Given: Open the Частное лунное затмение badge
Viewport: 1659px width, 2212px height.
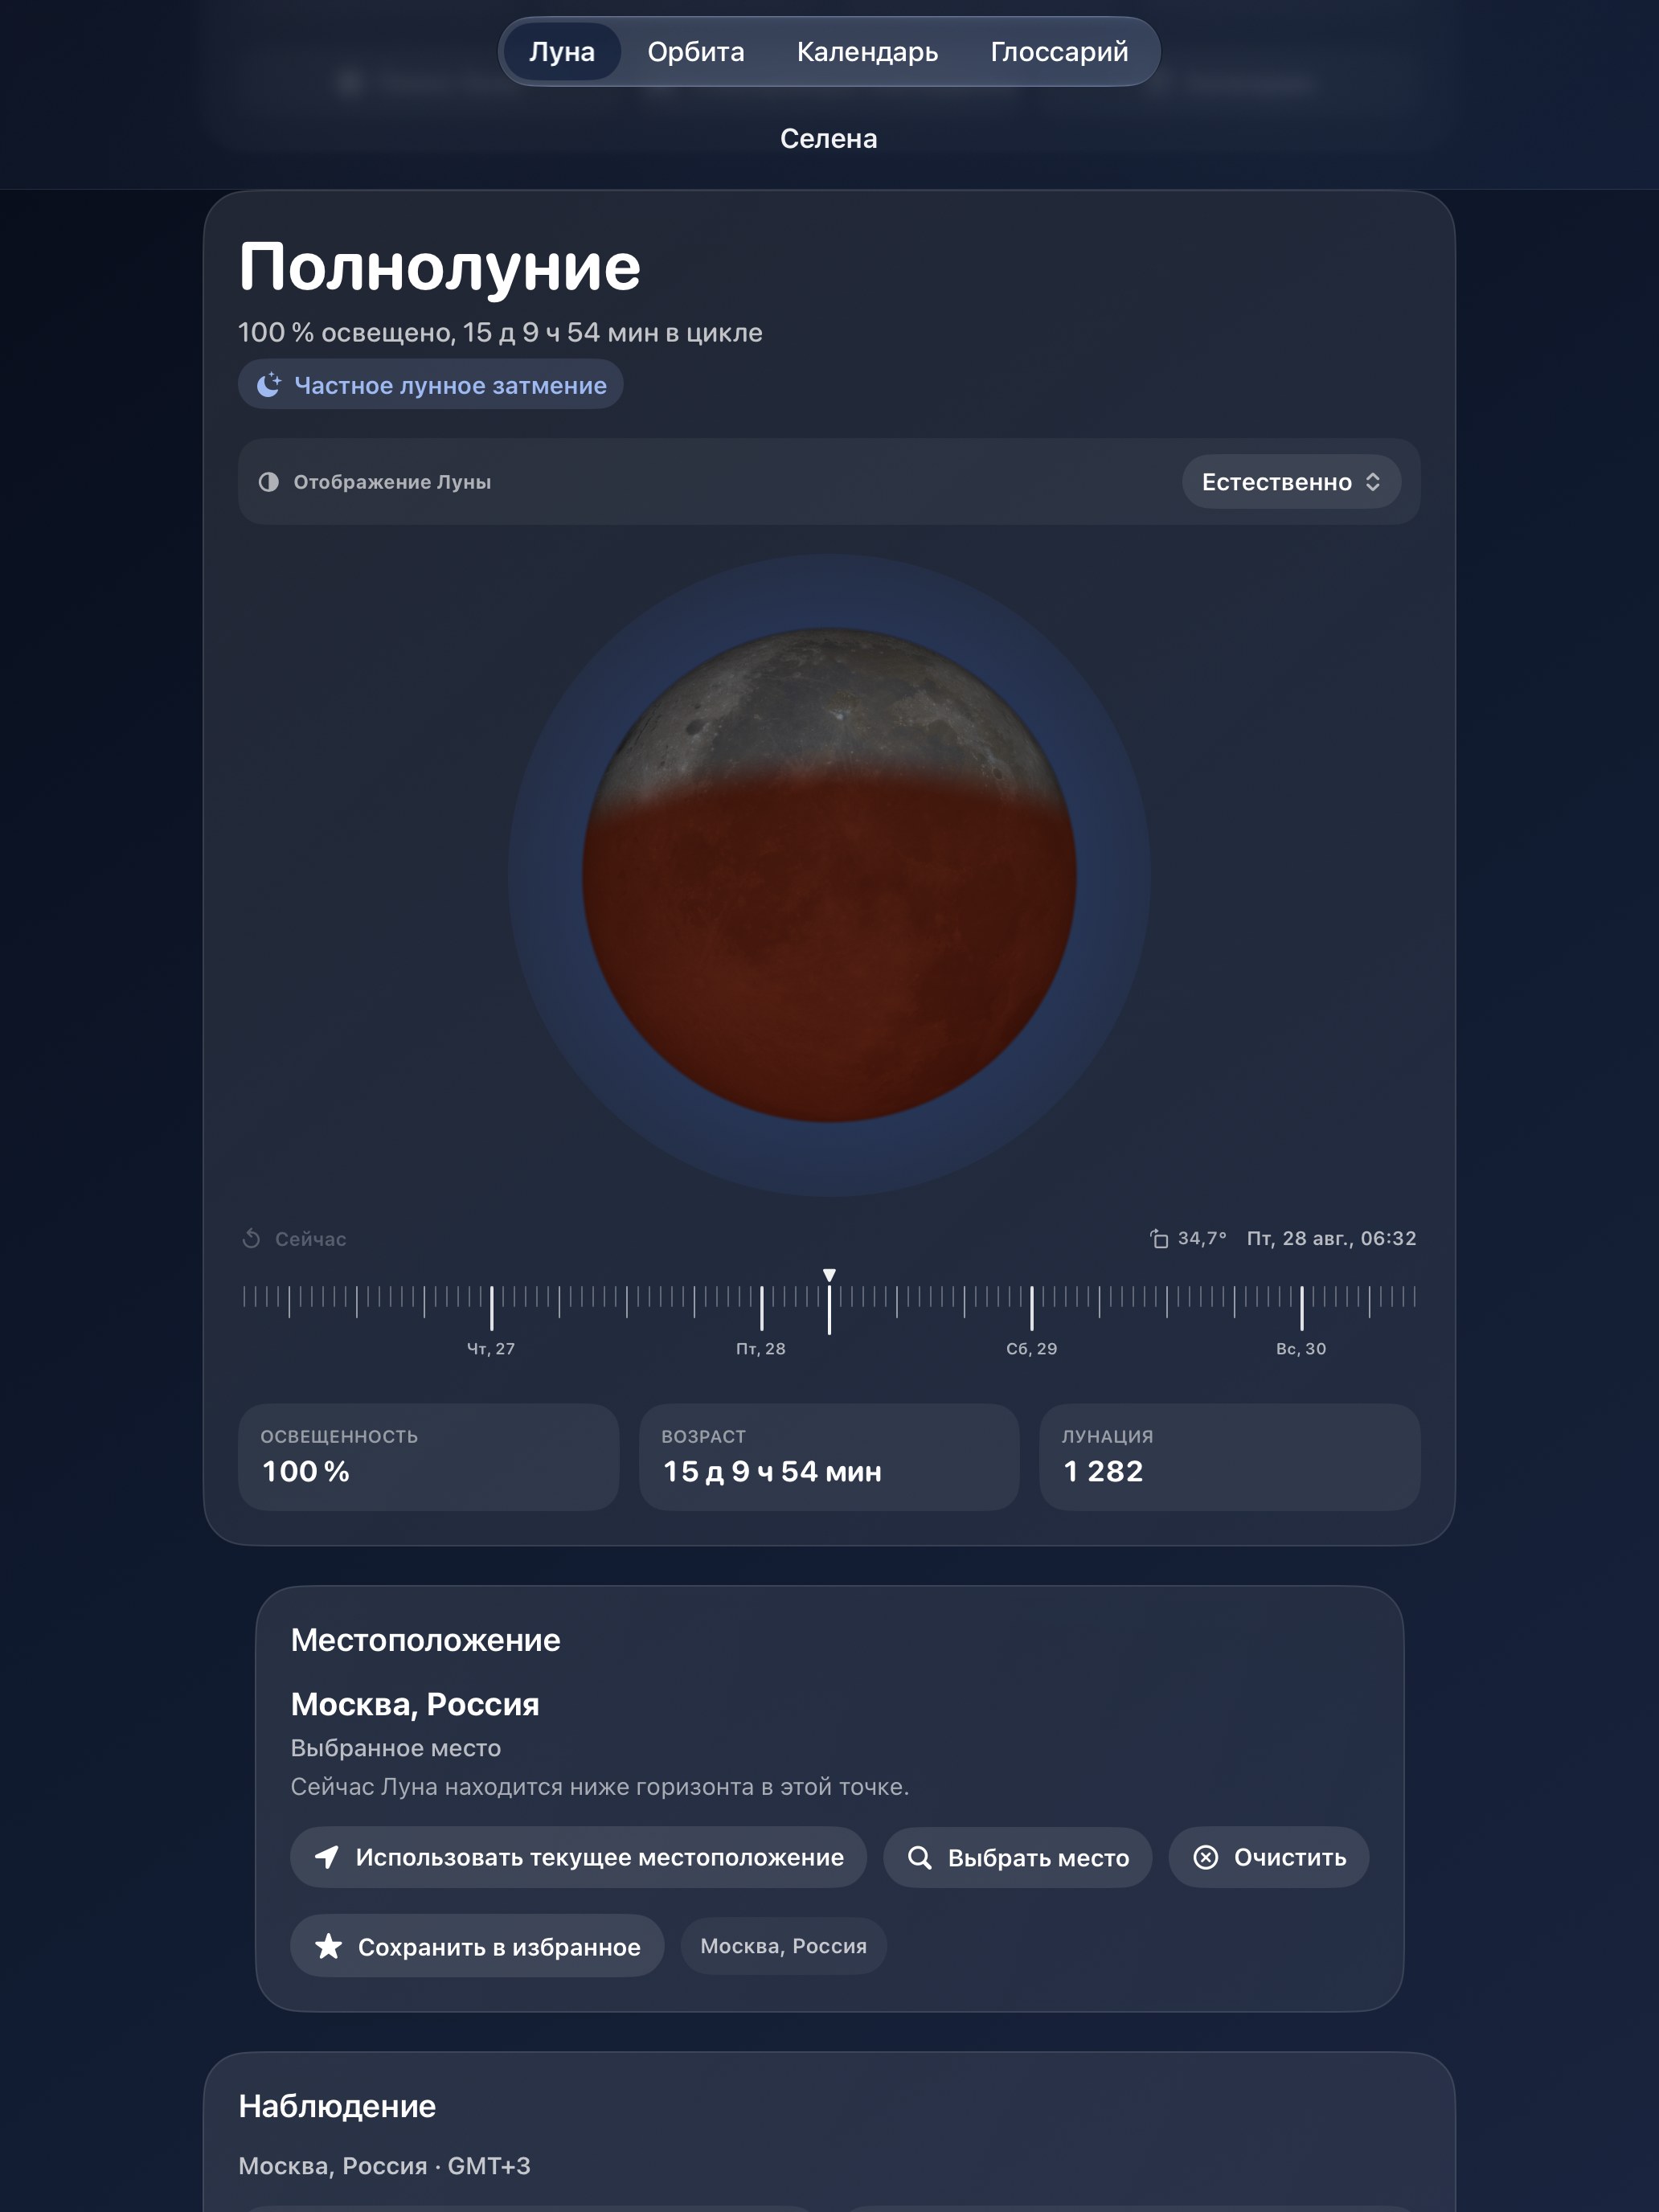Looking at the screenshot, I should pos(430,385).
